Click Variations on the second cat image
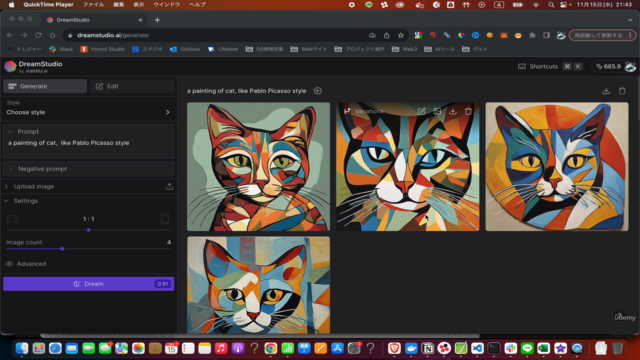 (x=363, y=111)
